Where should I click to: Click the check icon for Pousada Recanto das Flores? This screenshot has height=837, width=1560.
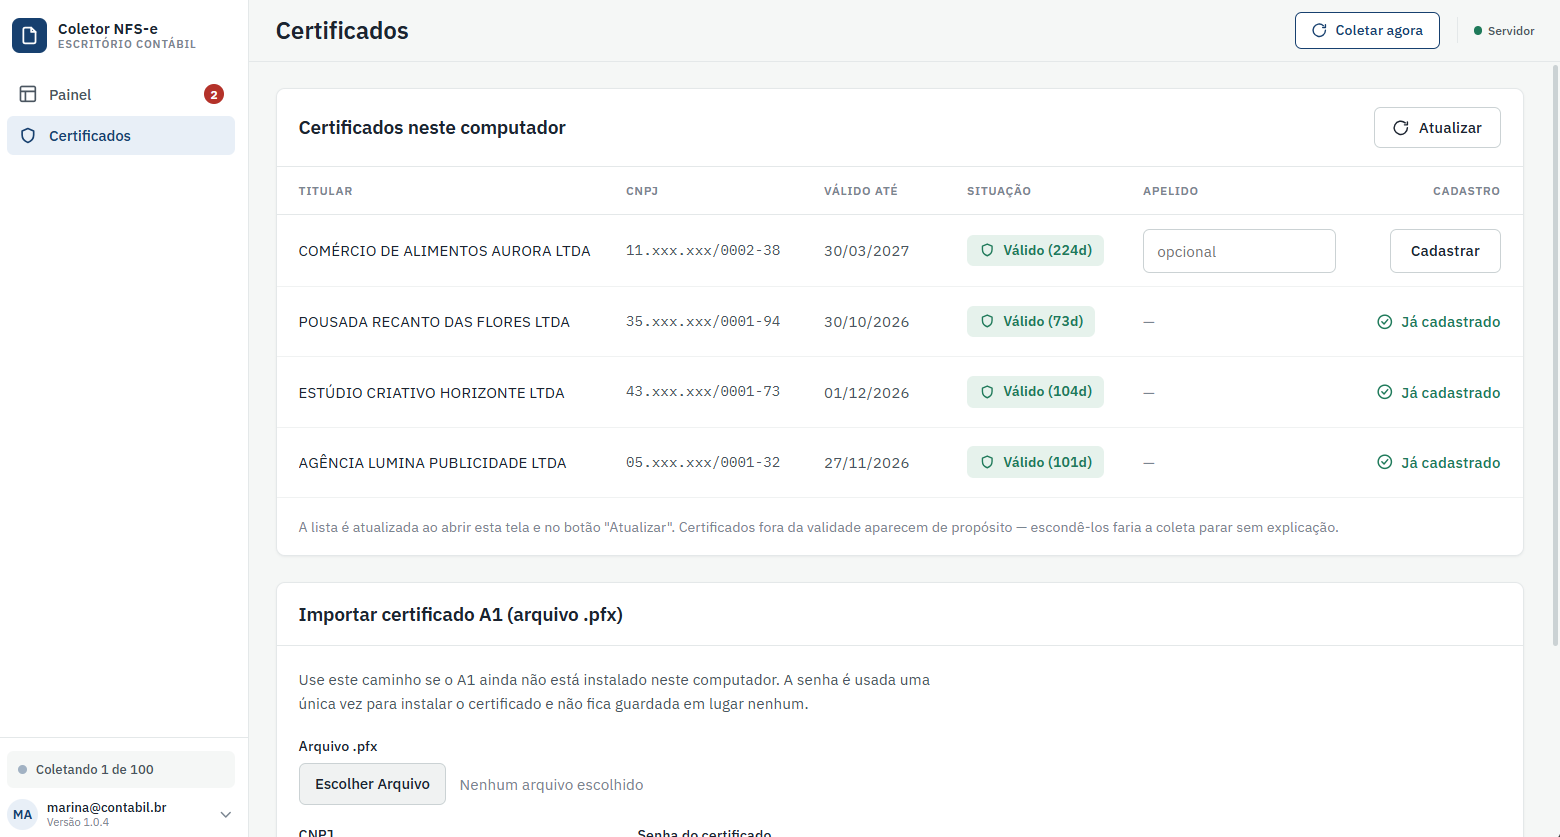pos(1385,322)
